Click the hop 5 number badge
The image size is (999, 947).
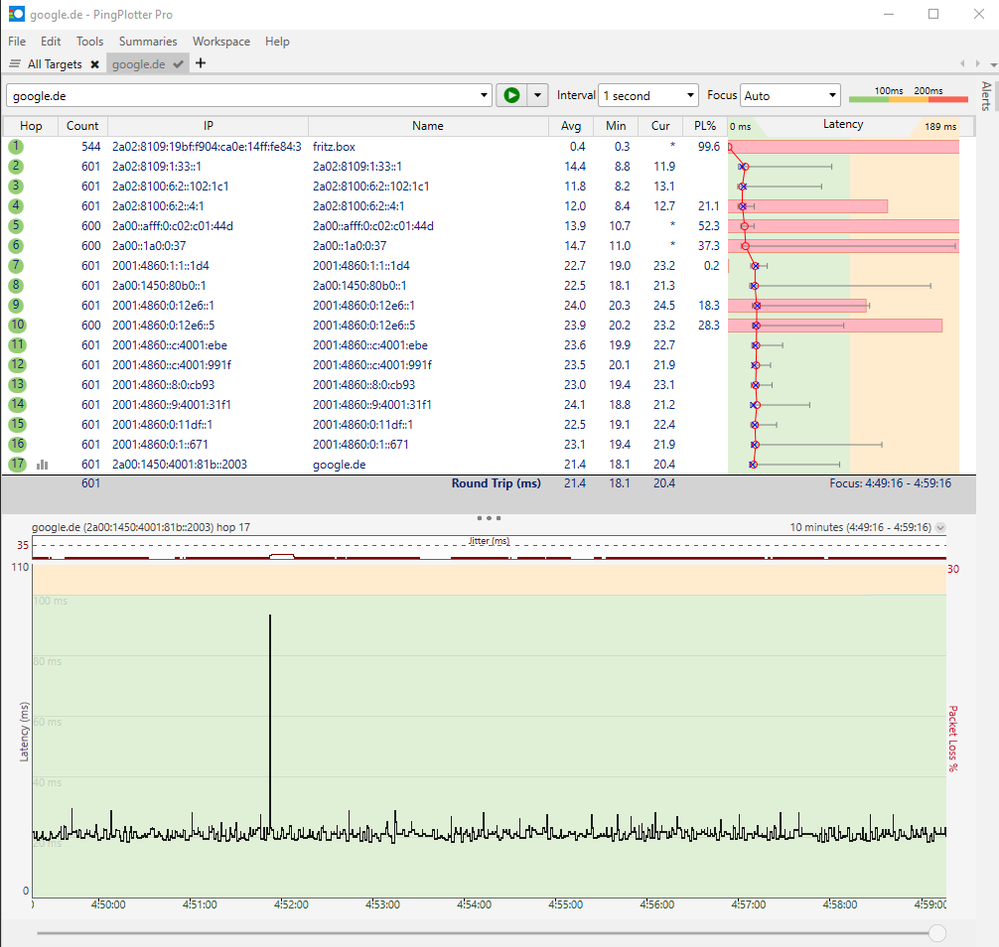[x=16, y=226]
